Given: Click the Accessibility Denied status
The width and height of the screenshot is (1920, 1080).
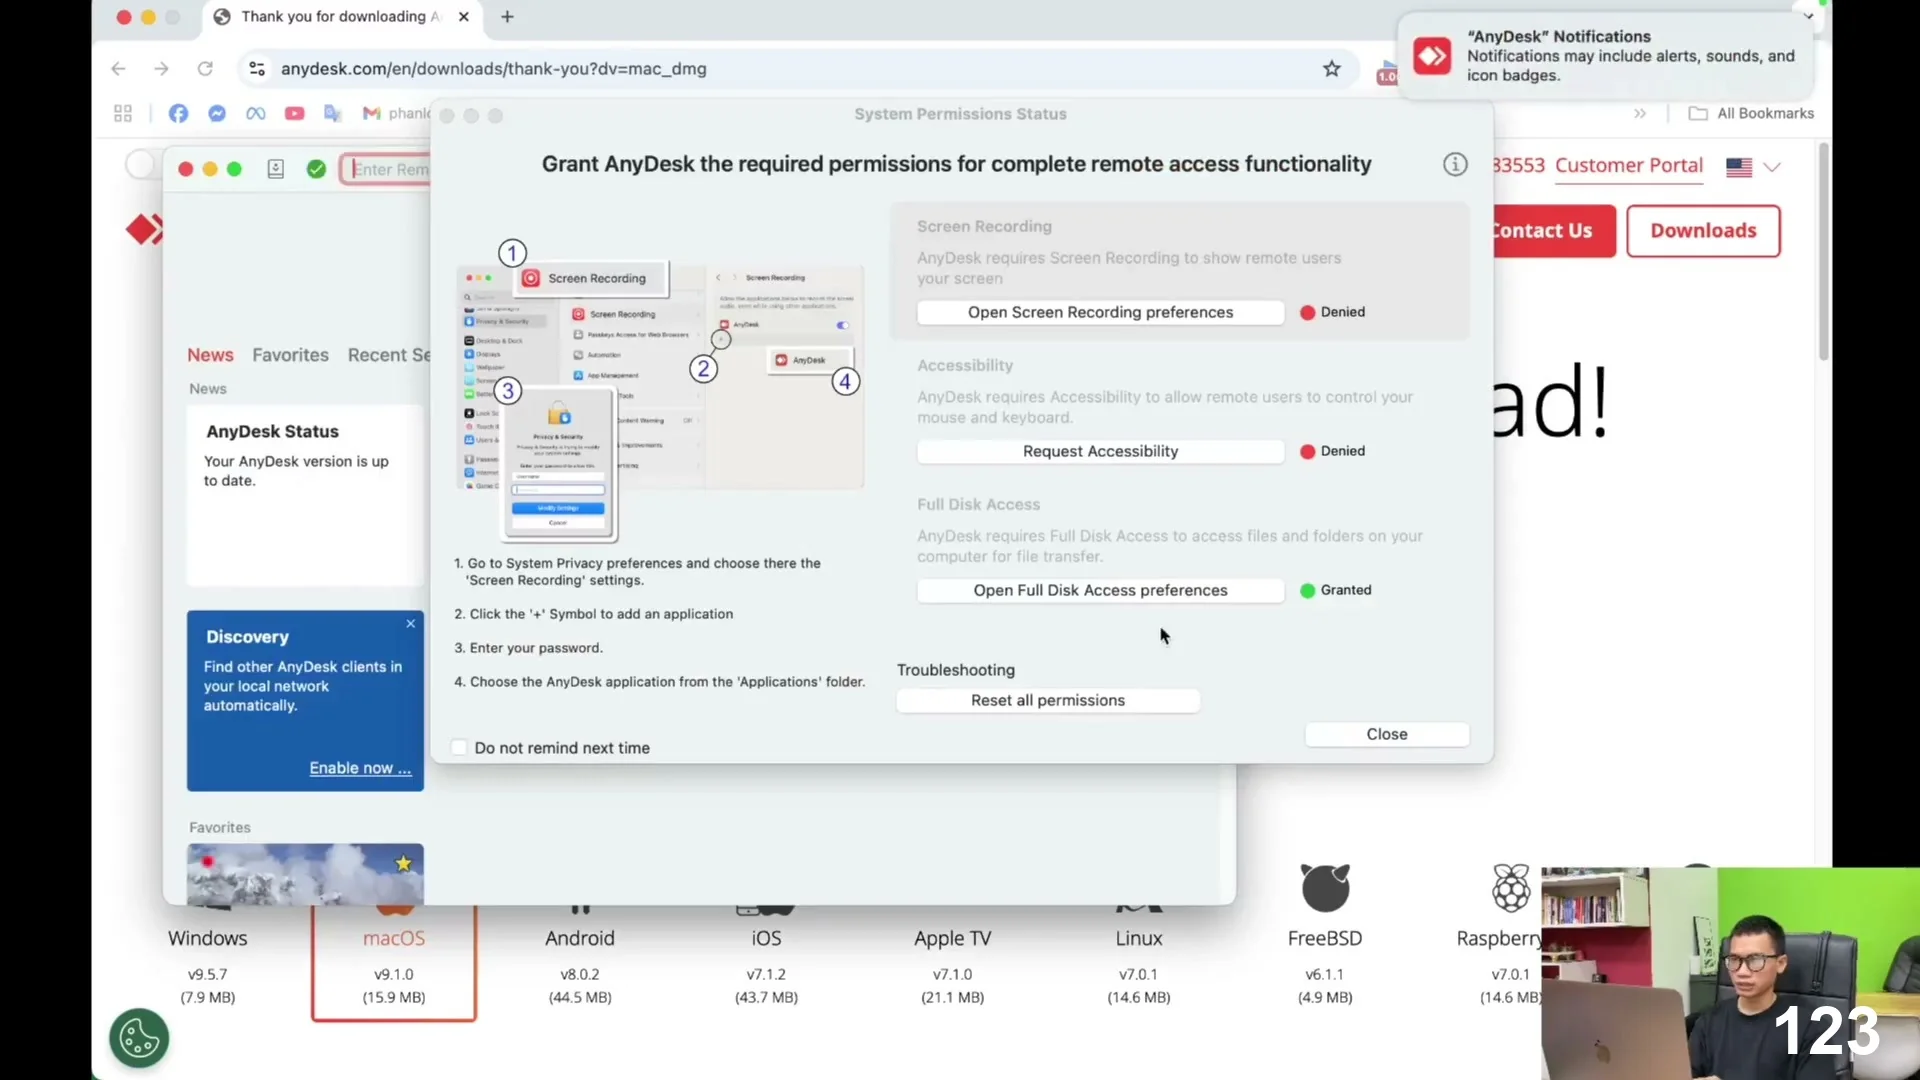Looking at the screenshot, I should coord(1333,451).
